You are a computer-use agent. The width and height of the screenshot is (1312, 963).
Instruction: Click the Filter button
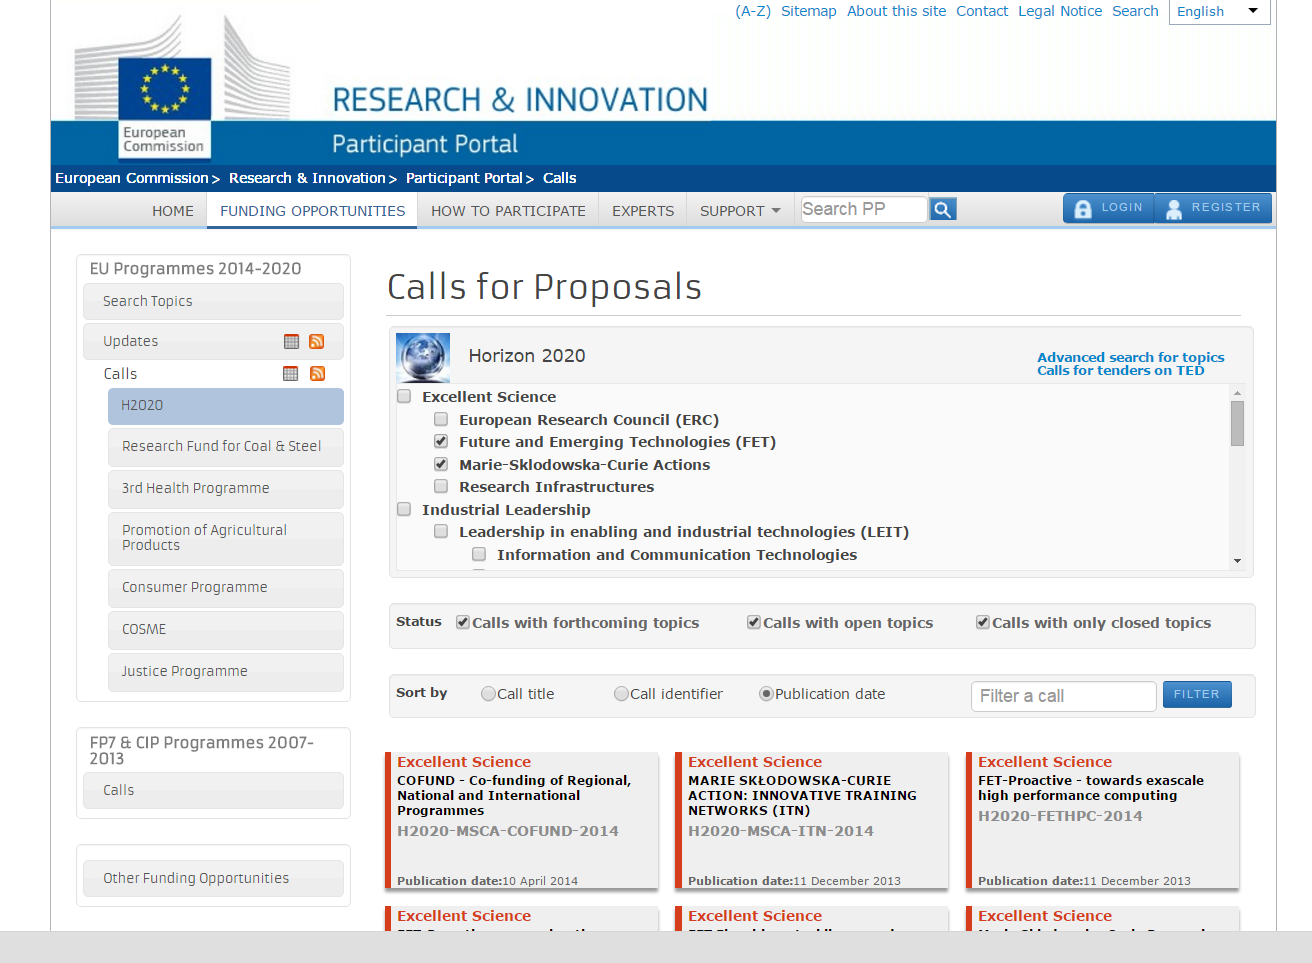coord(1197,694)
